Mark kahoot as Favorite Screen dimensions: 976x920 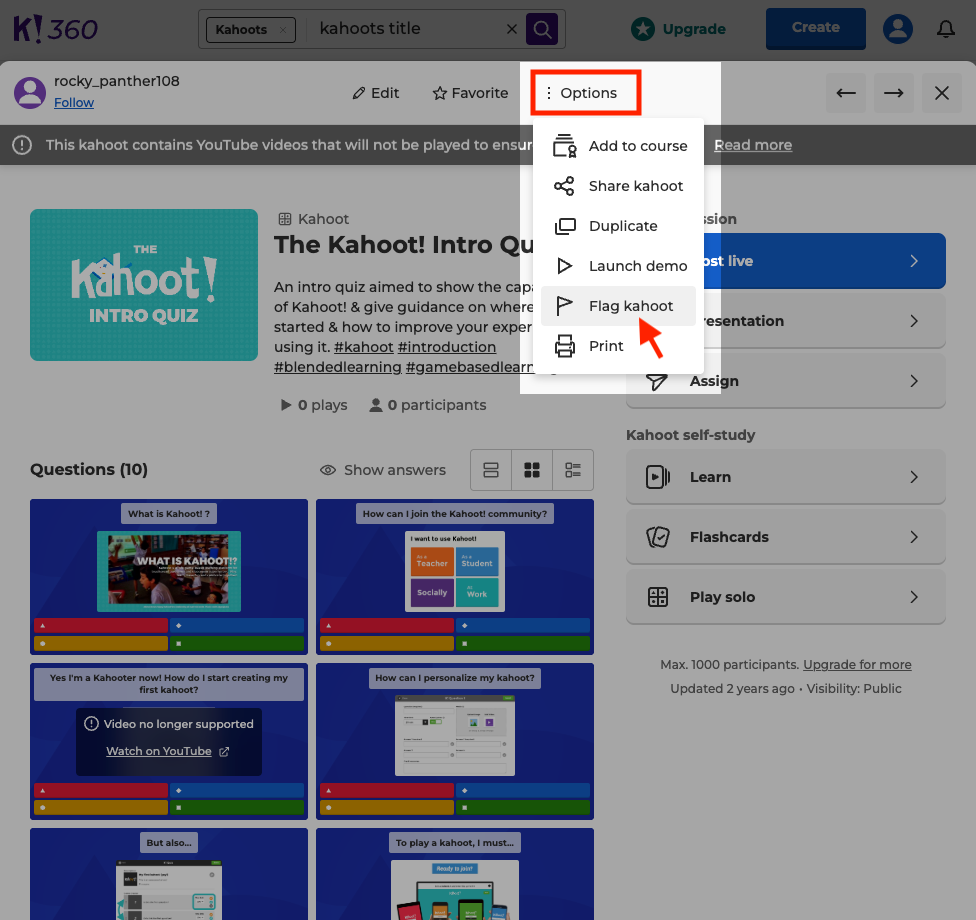click(470, 93)
